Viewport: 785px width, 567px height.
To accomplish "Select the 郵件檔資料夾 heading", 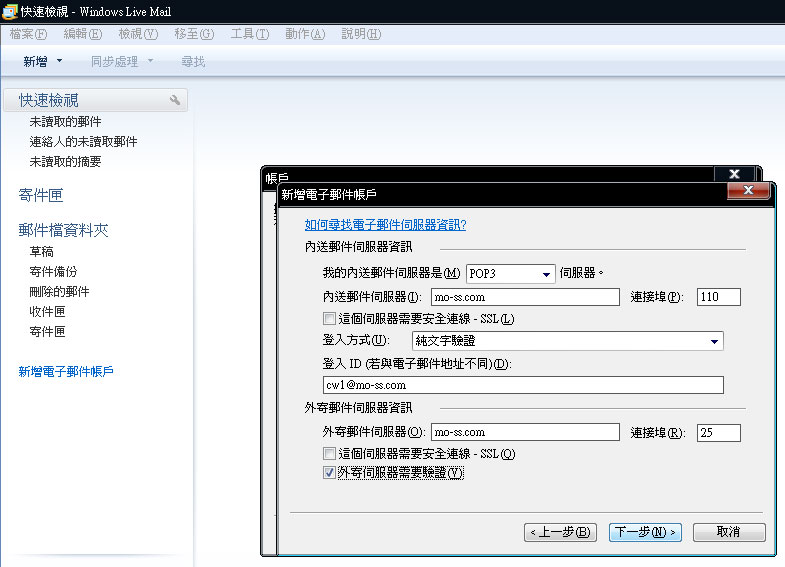I will point(64,230).
